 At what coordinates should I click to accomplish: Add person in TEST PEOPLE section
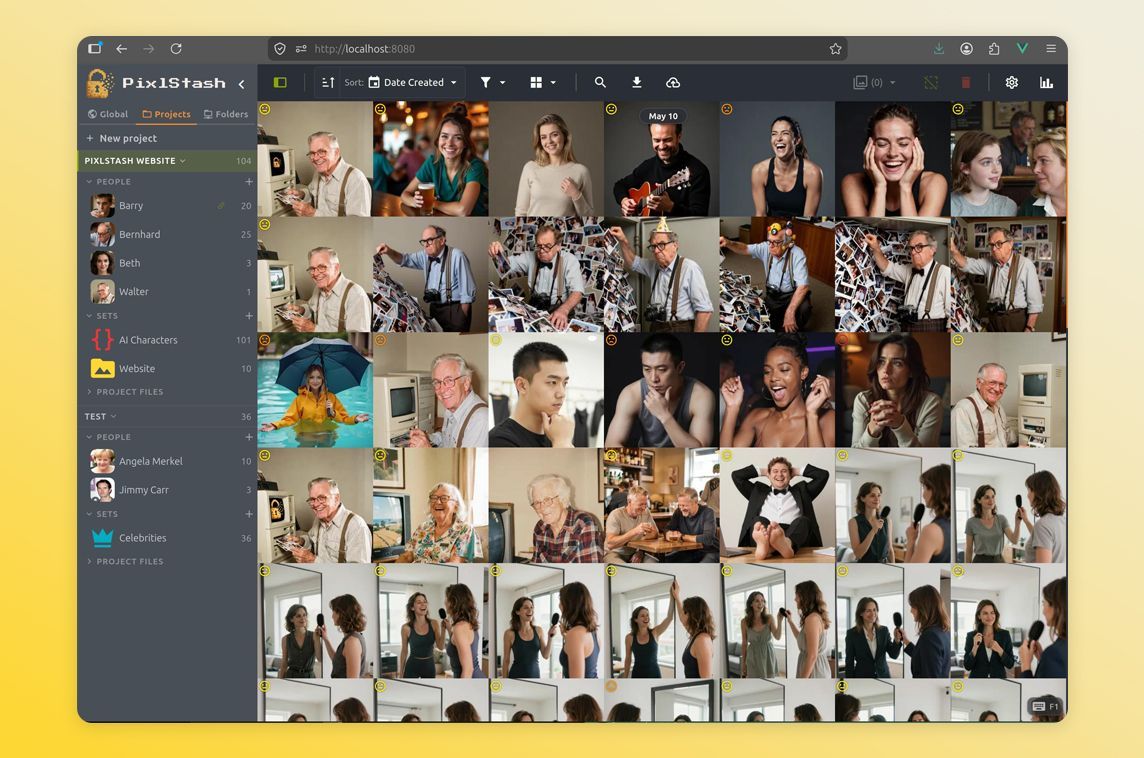click(249, 437)
